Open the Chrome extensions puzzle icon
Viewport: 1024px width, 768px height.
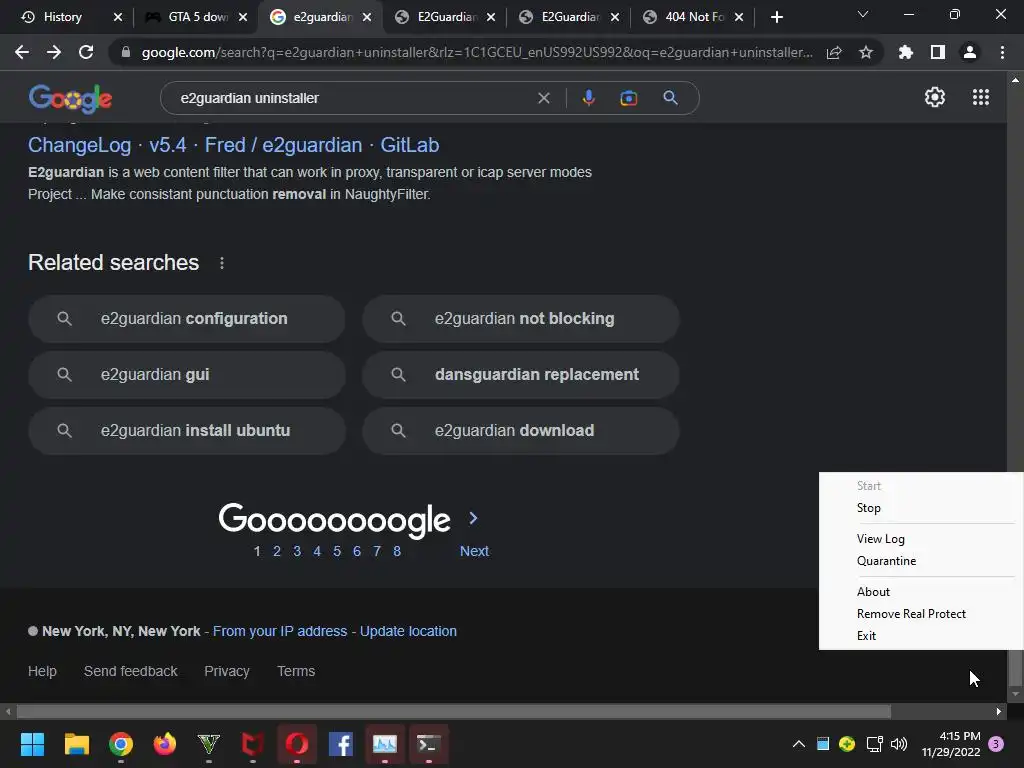[906, 52]
